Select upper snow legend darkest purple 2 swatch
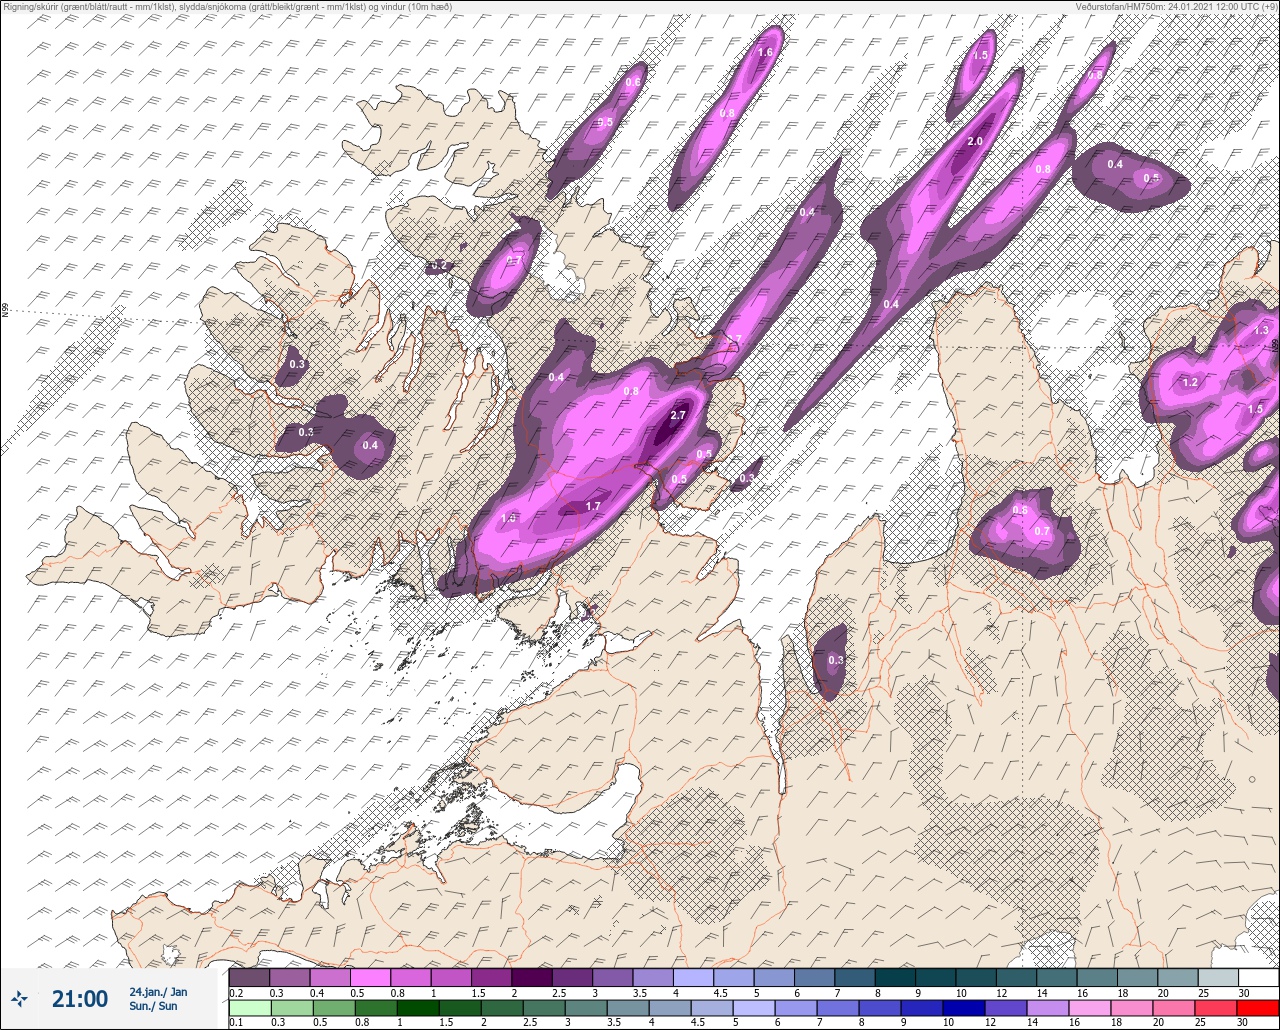Screen dimensions: 1280x1030 click(x=531, y=977)
